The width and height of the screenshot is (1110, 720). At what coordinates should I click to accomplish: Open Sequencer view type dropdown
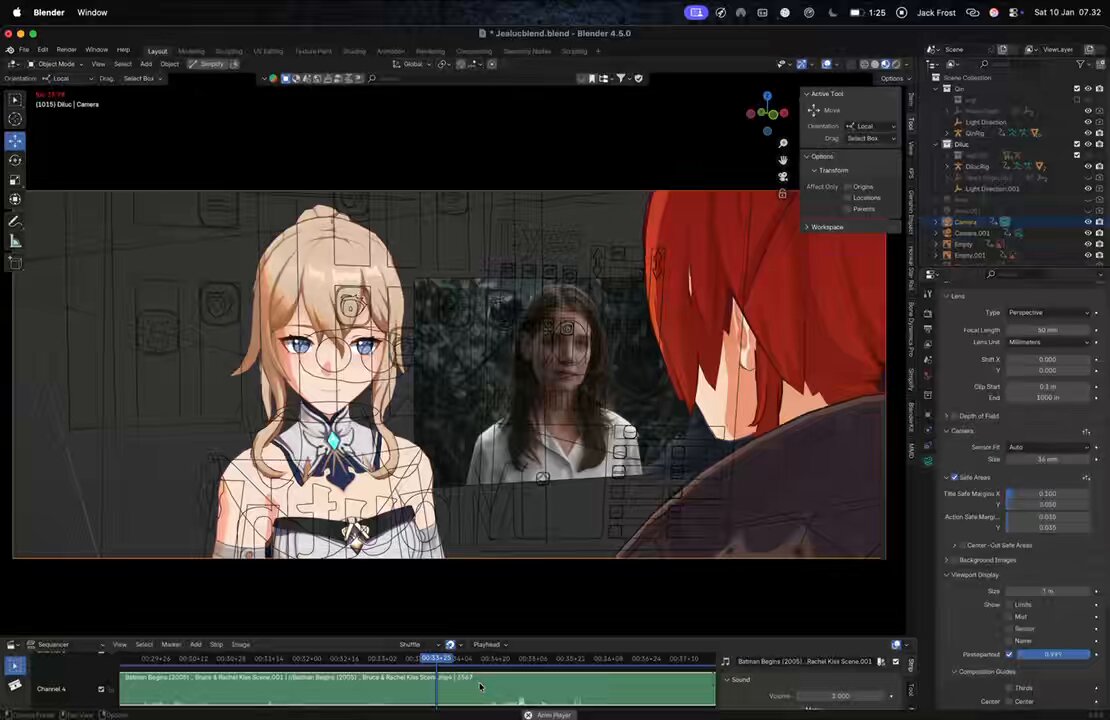(x=65, y=644)
